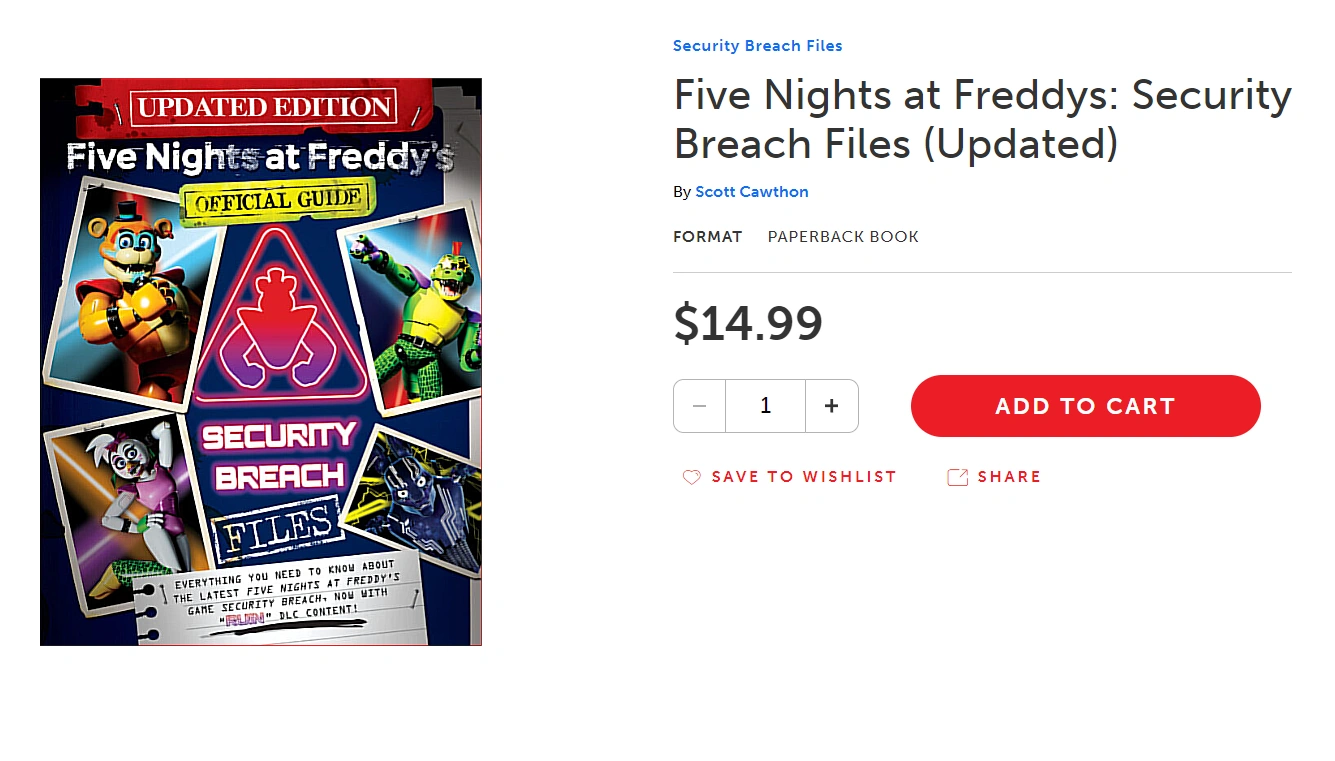The image size is (1335, 761).
Task: Select the book cover image
Action: tap(260, 361)
